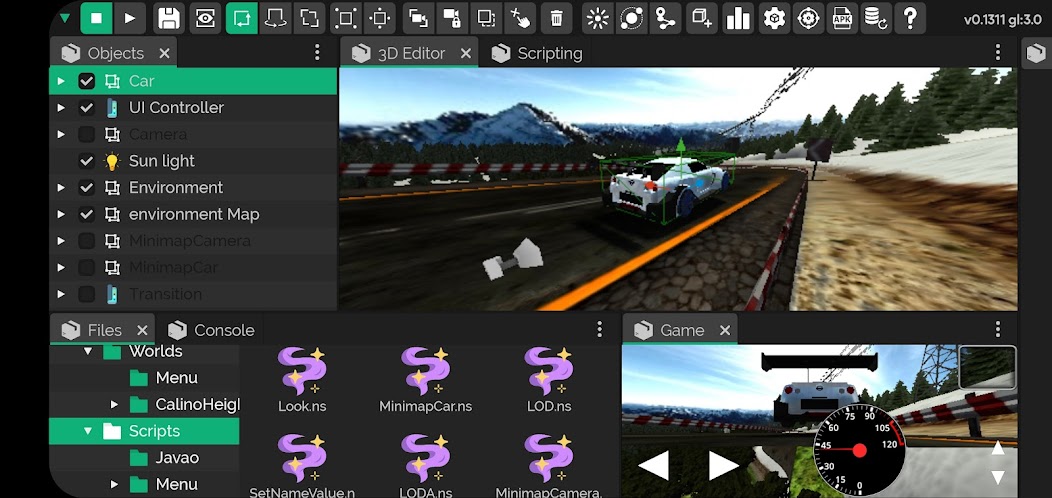The height and width of the screenshot is (498, 1052).
Task: Click the eye preview icon in toolbar
Action: coord(205,18)
